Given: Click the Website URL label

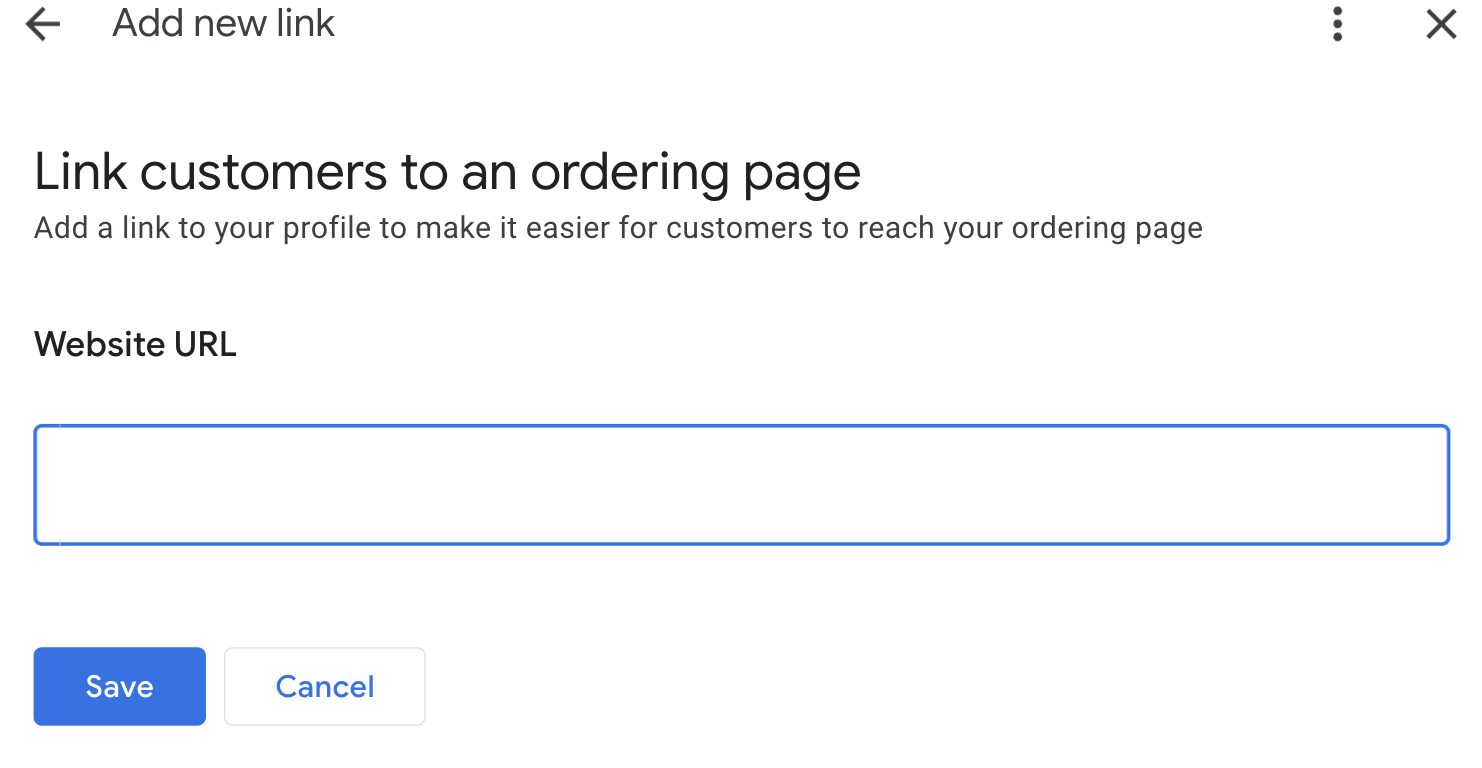Looking at the screenshot, I should point(135,344).
